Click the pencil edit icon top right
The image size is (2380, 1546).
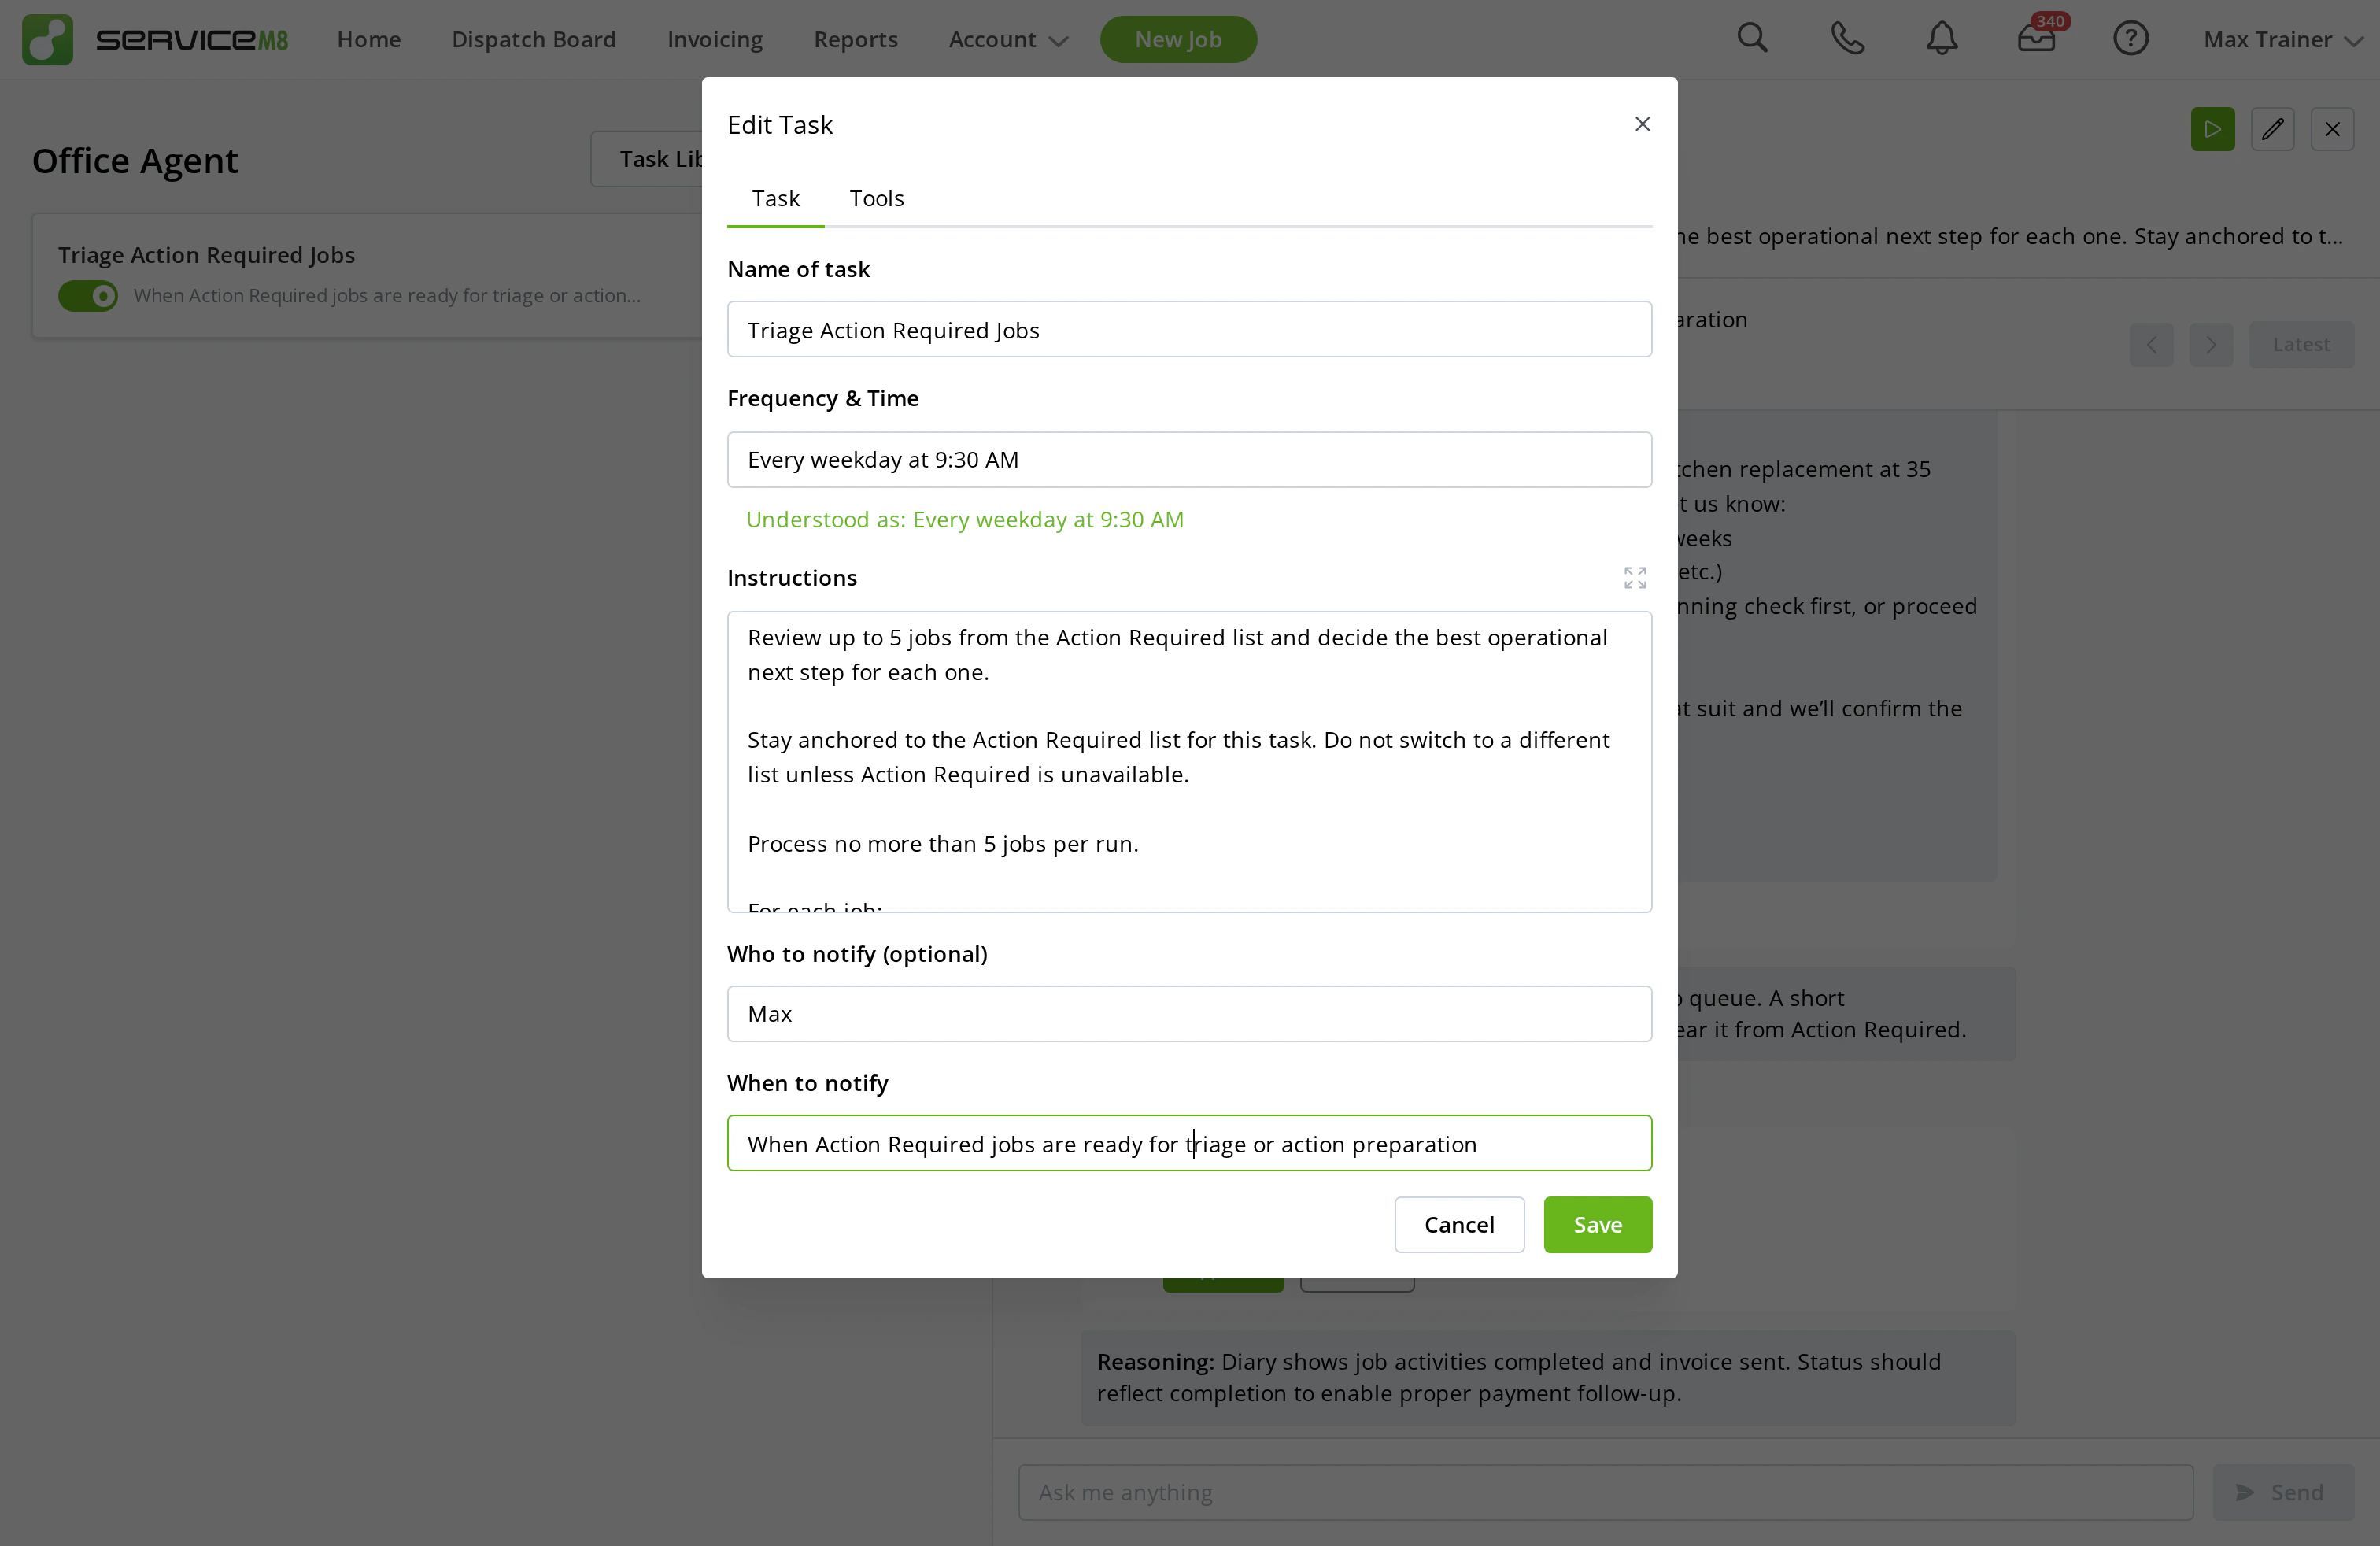pyautogui.click(x=2272, y=129)
